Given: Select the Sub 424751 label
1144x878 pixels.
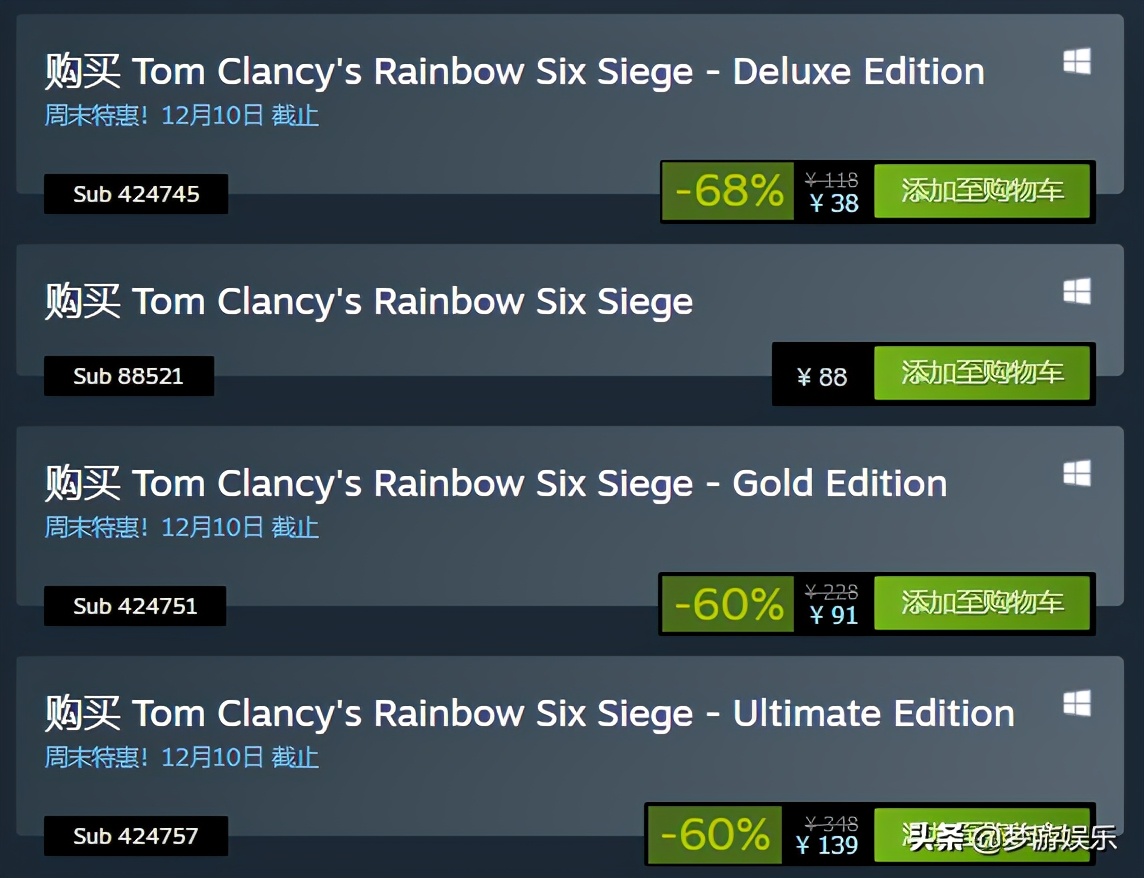Looking at the screenshot, I should tap(135, 605).
